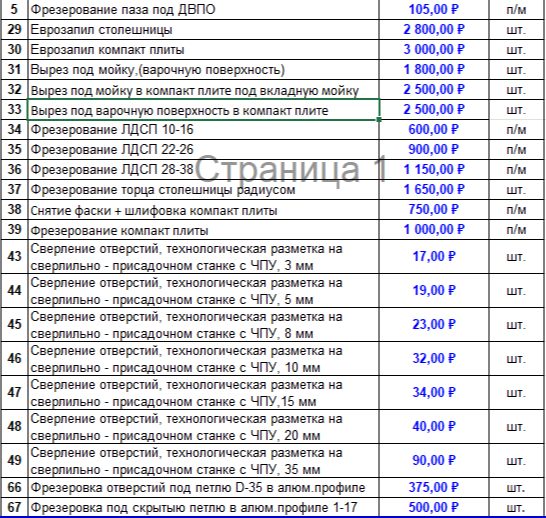Click price 750,00 ₽
Image resolution: width=546 pixels, height=518 pixels.
click(x=434, y=210)
